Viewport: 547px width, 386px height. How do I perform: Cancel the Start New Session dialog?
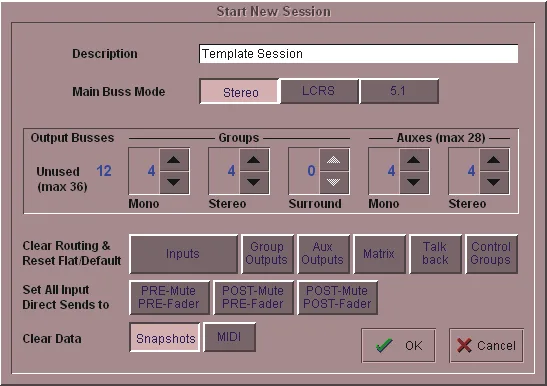click(x=486, y=346)
